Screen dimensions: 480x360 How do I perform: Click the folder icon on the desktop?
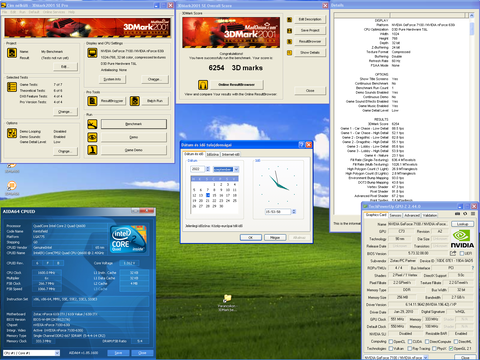click(x=228, y=298)
